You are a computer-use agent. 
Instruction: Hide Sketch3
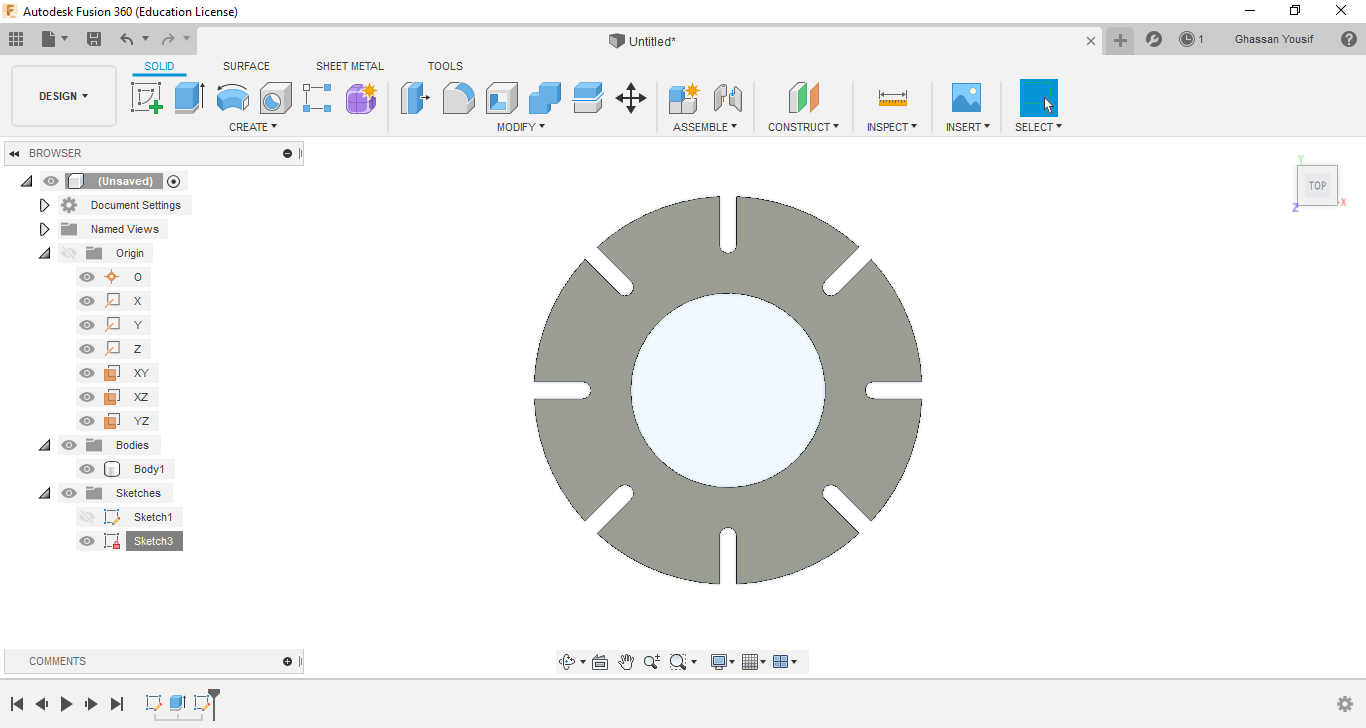point(87,541)
